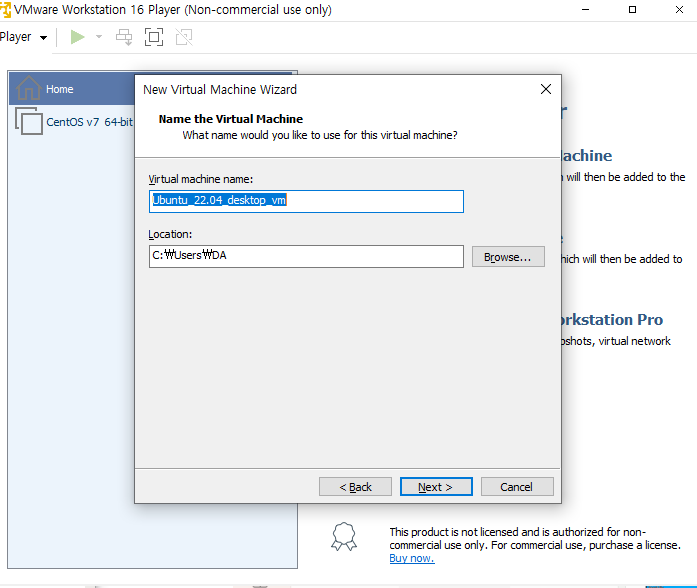Proceed with the Next > button

[436, 487]
